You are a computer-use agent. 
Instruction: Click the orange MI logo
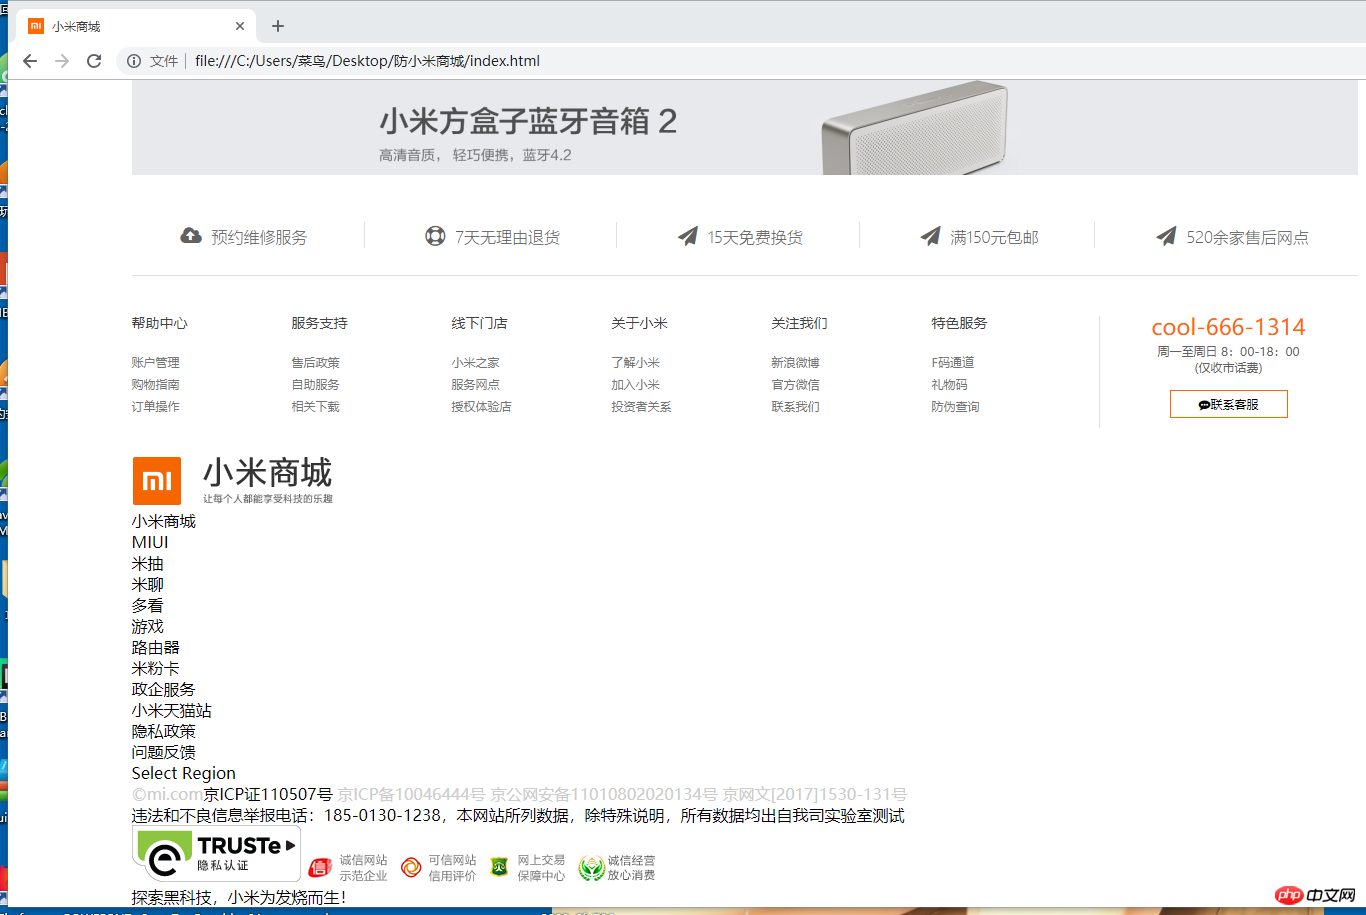tap(157, 481)
